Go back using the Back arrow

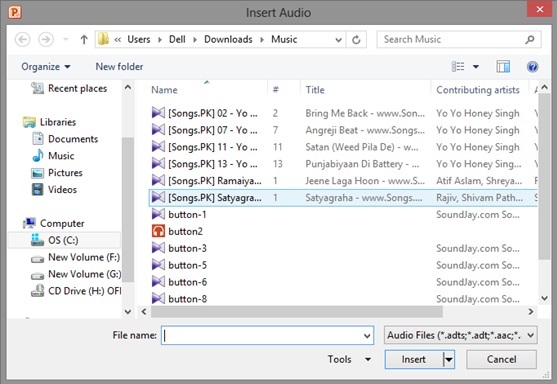(22, 39)
